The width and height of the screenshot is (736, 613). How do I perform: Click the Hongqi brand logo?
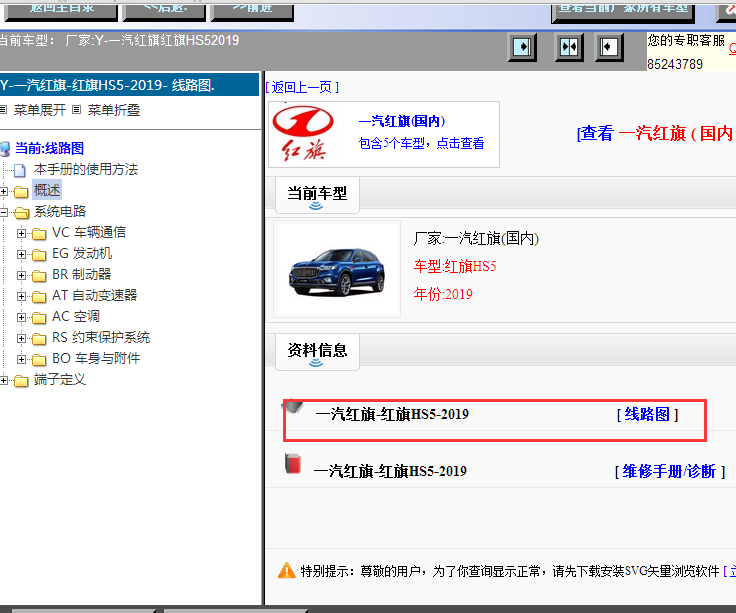(303, 134)
